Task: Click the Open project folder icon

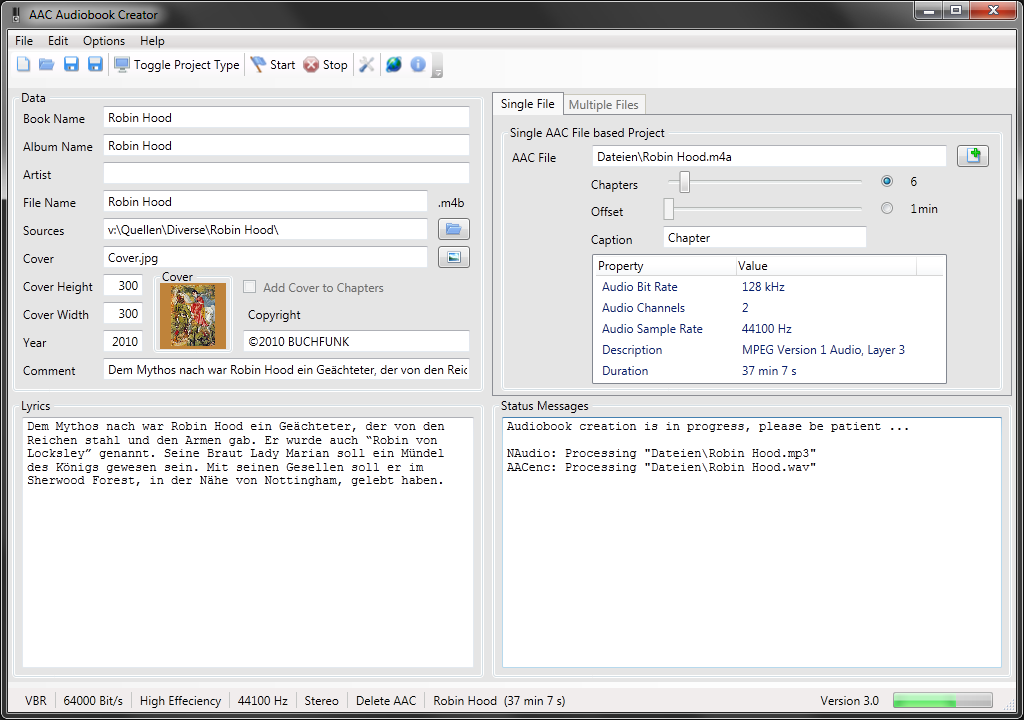Action: tap(46, 65)
